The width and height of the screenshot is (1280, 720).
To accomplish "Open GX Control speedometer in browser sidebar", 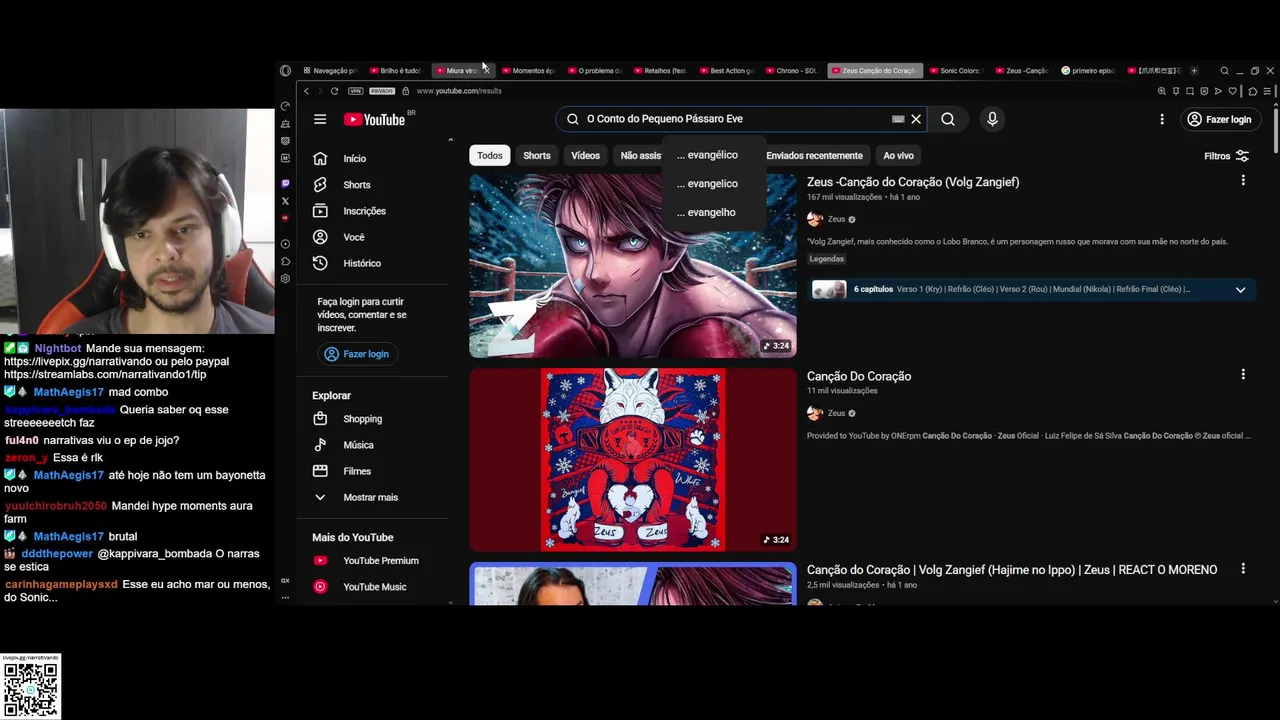I will pos(285,106).
